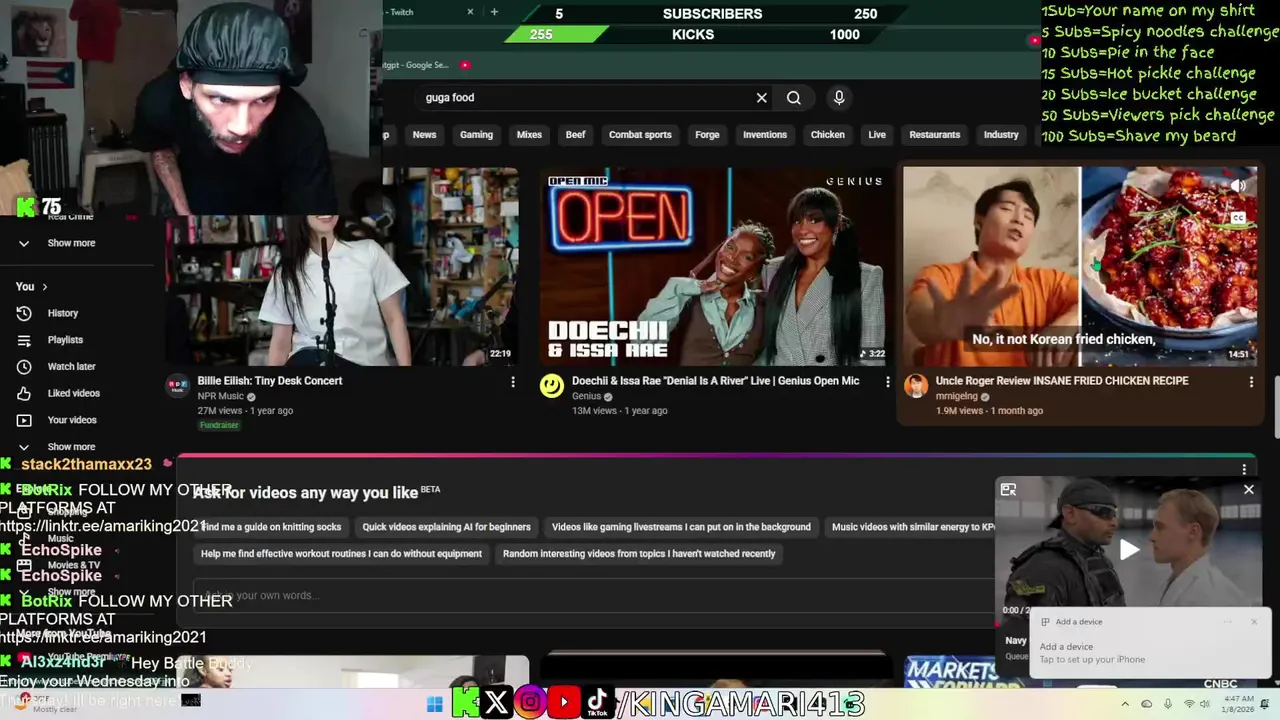Open 'Billie Eilish: Tiny Desk Concert' title link
This screenshot has height=720, width=1280.
pos(270,381)
